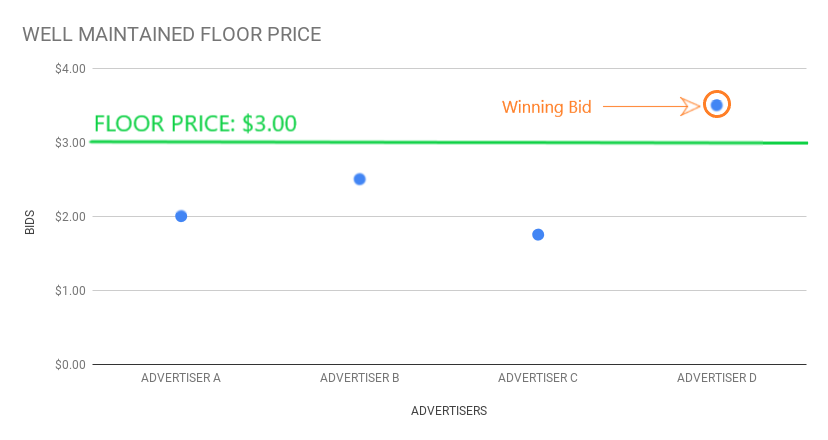Click the Advertiser A bid data point
This screenshot has height=440, width=828.
181,216
